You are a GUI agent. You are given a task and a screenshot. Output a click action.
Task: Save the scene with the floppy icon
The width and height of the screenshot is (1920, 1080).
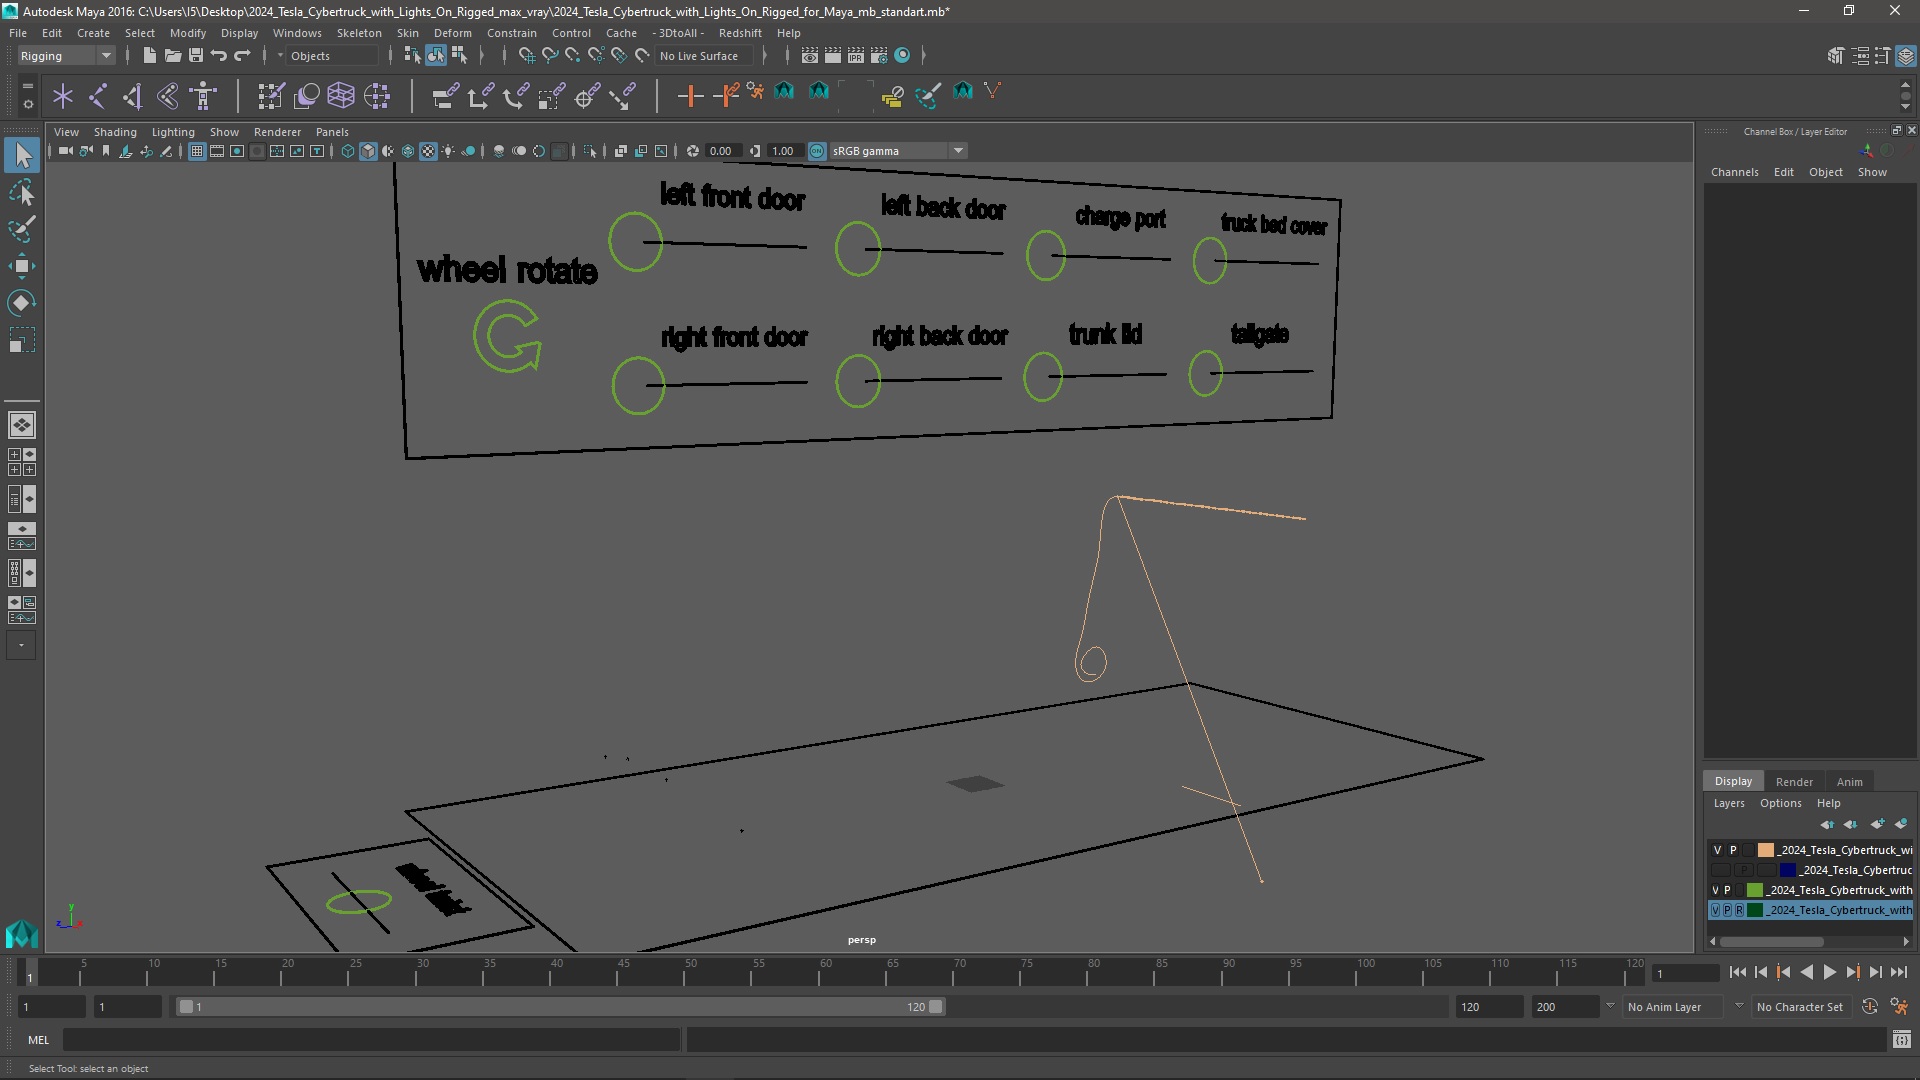click(x=196, y=55)
